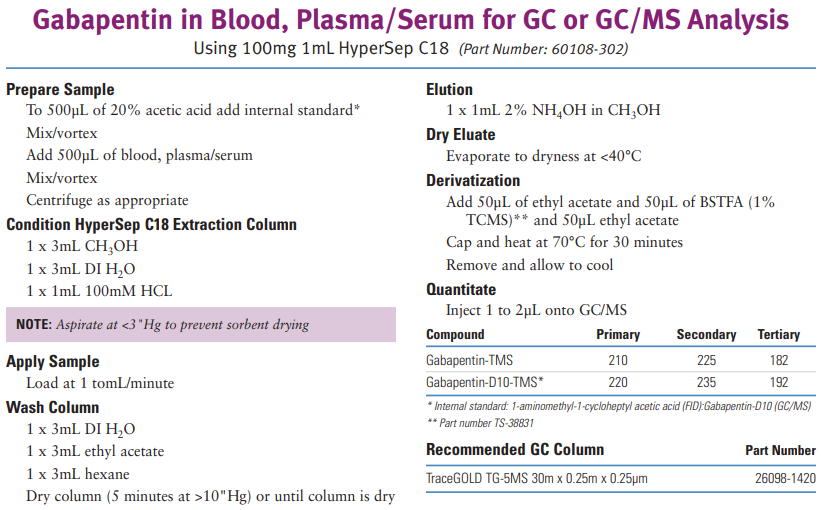This screenshot has height=510, width=821.
Task: Select the Tertiary column header
Action: click(x=779, y=335)
